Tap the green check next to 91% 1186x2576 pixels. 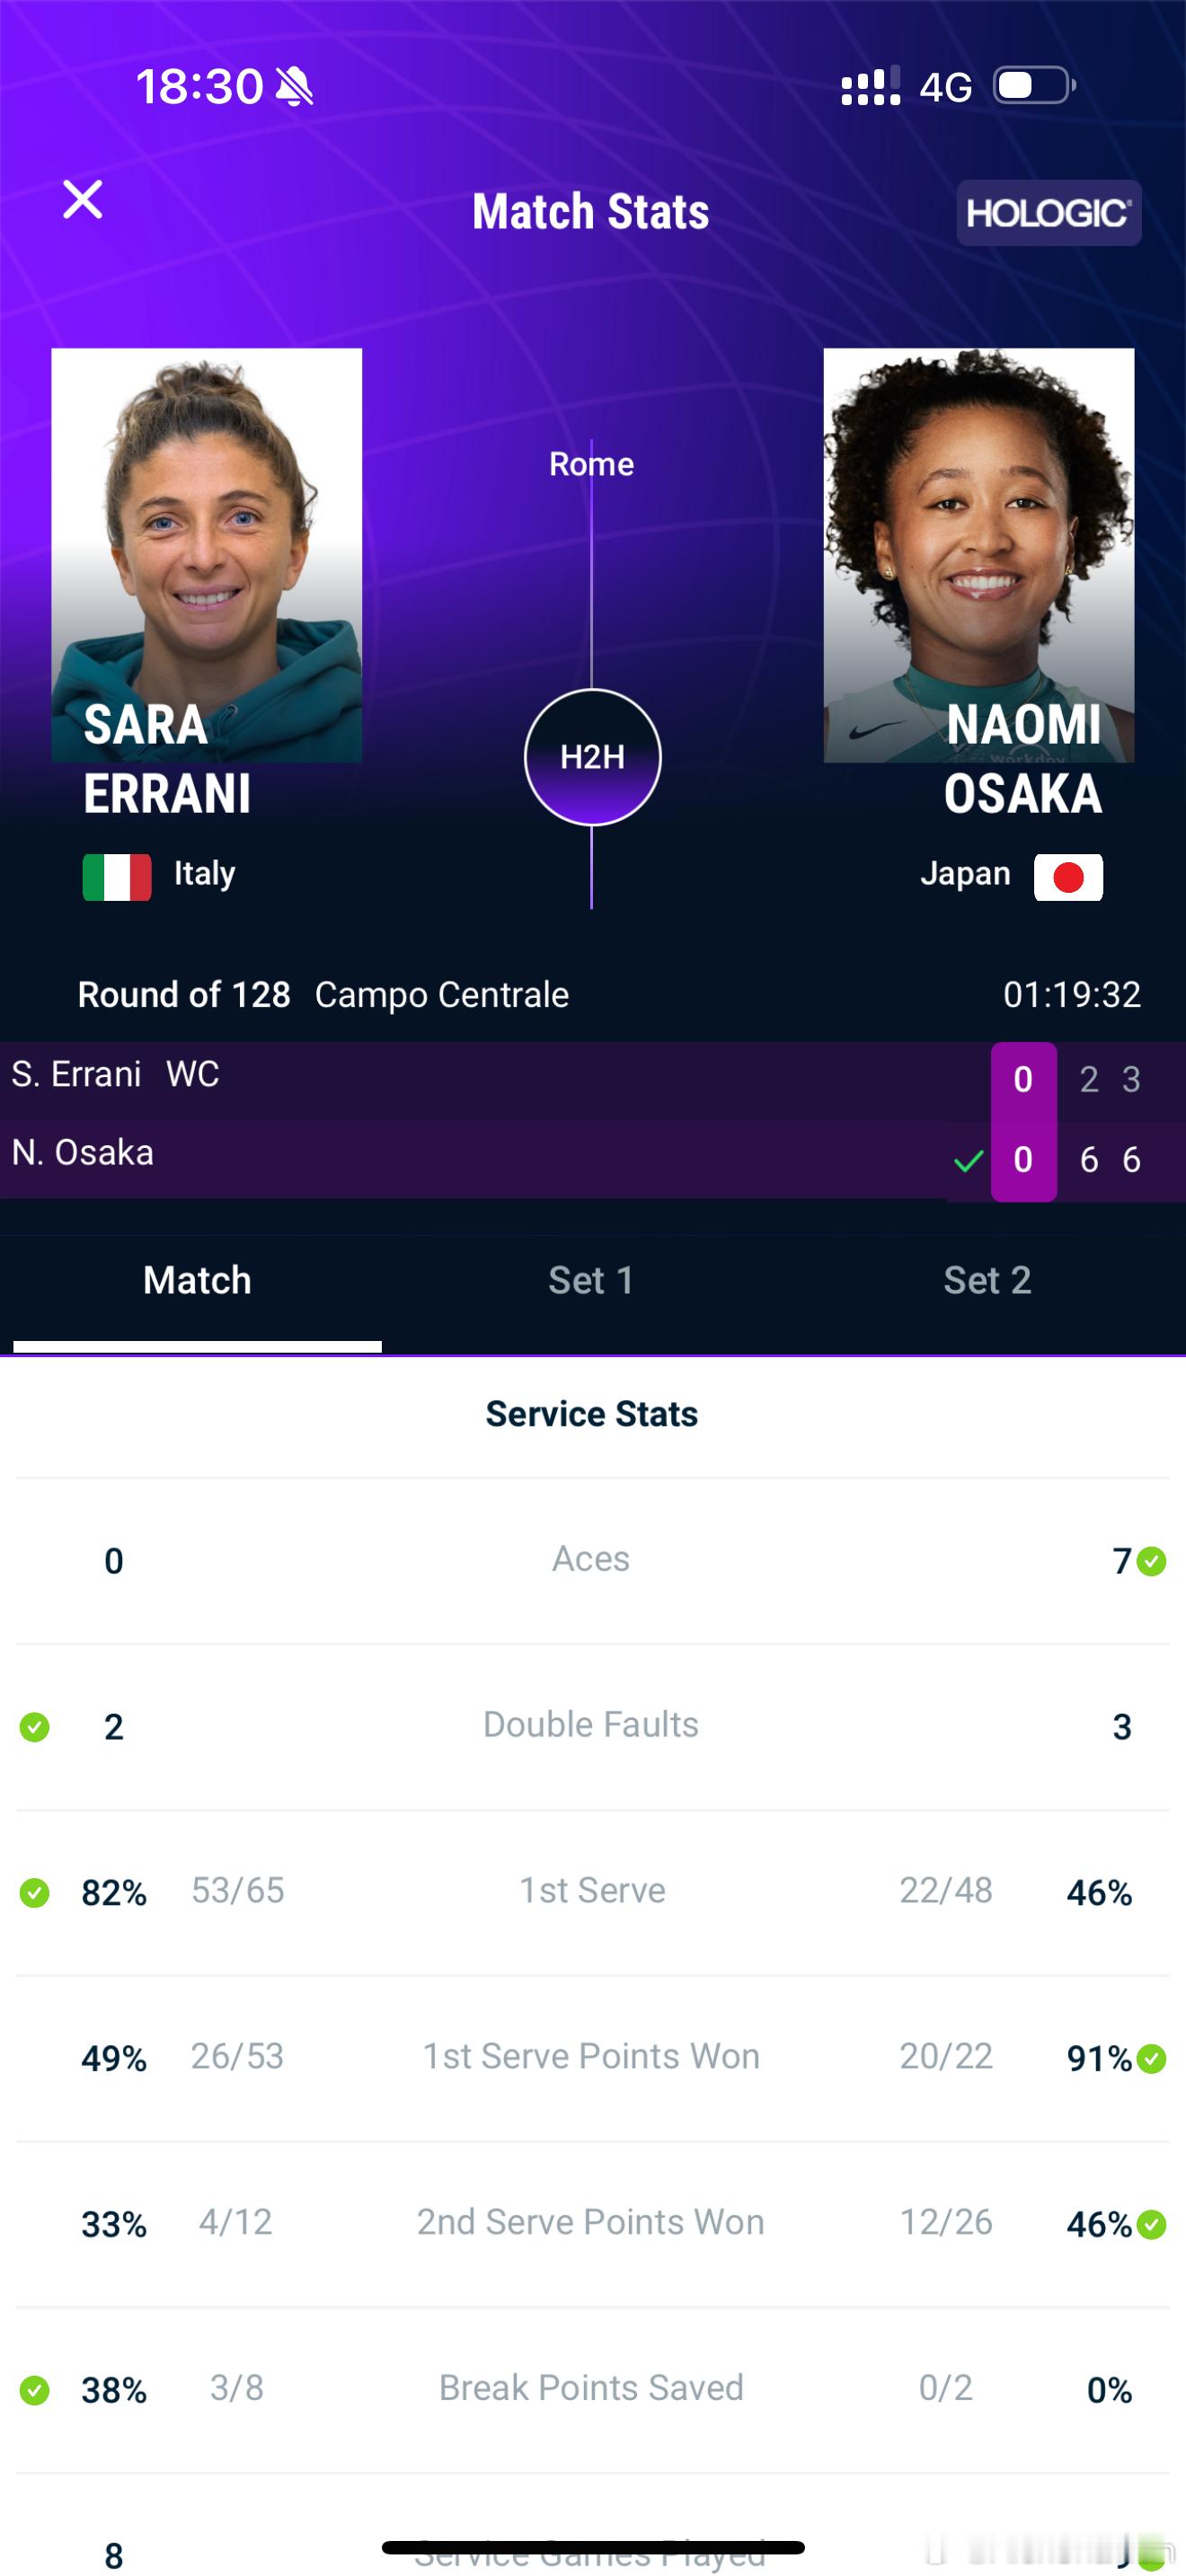click(1151, 2059)
